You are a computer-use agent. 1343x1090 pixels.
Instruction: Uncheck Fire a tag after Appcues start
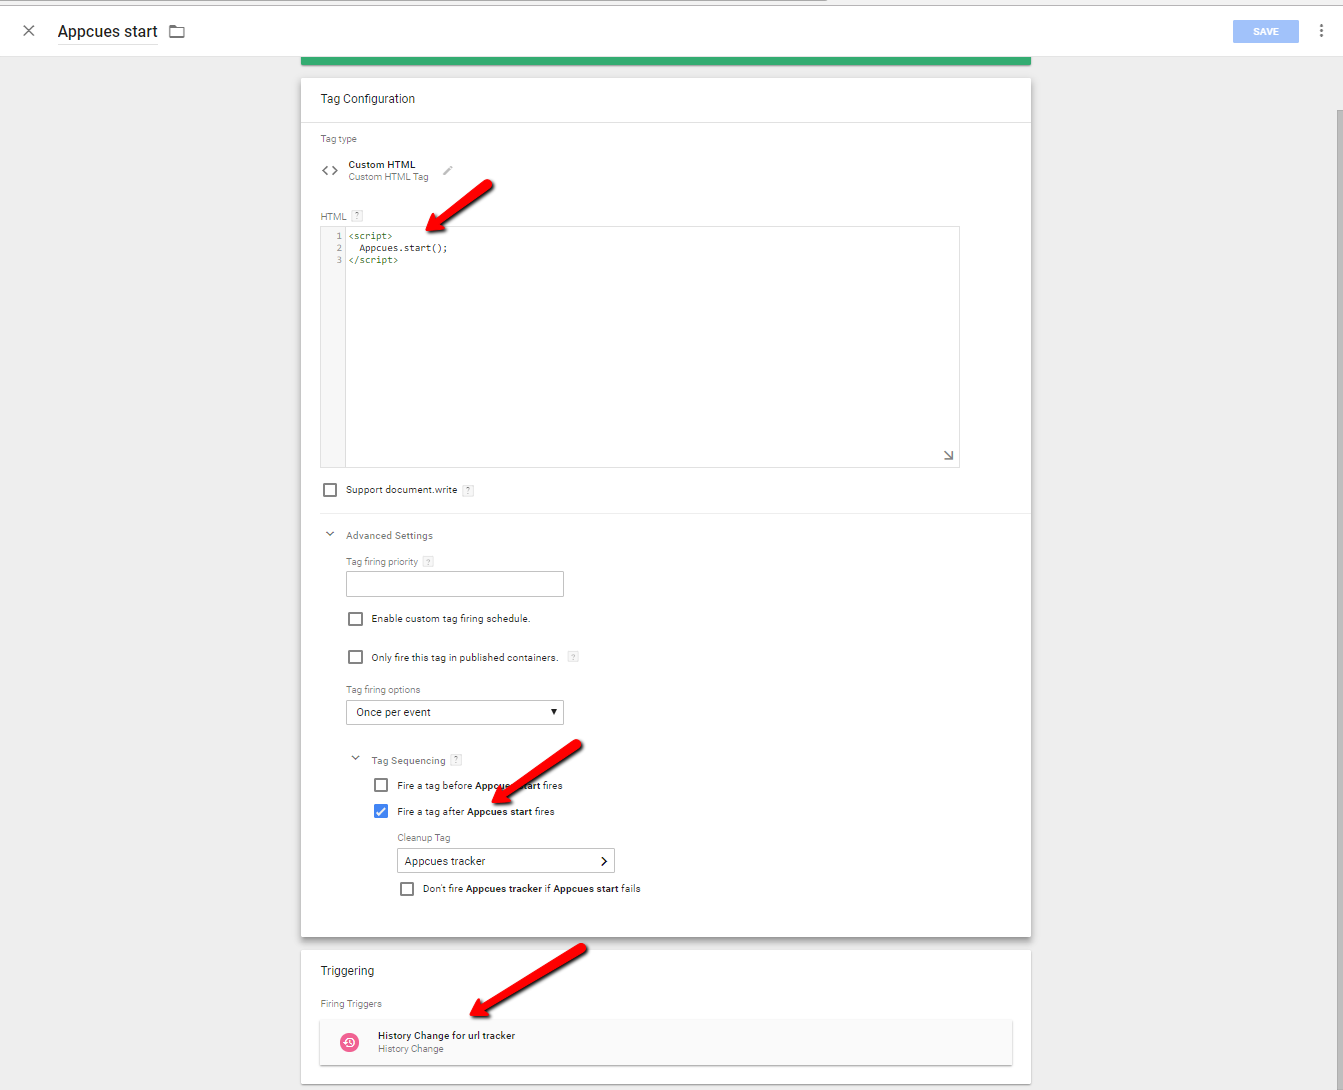pyautogui.click(x=381, y=811)
